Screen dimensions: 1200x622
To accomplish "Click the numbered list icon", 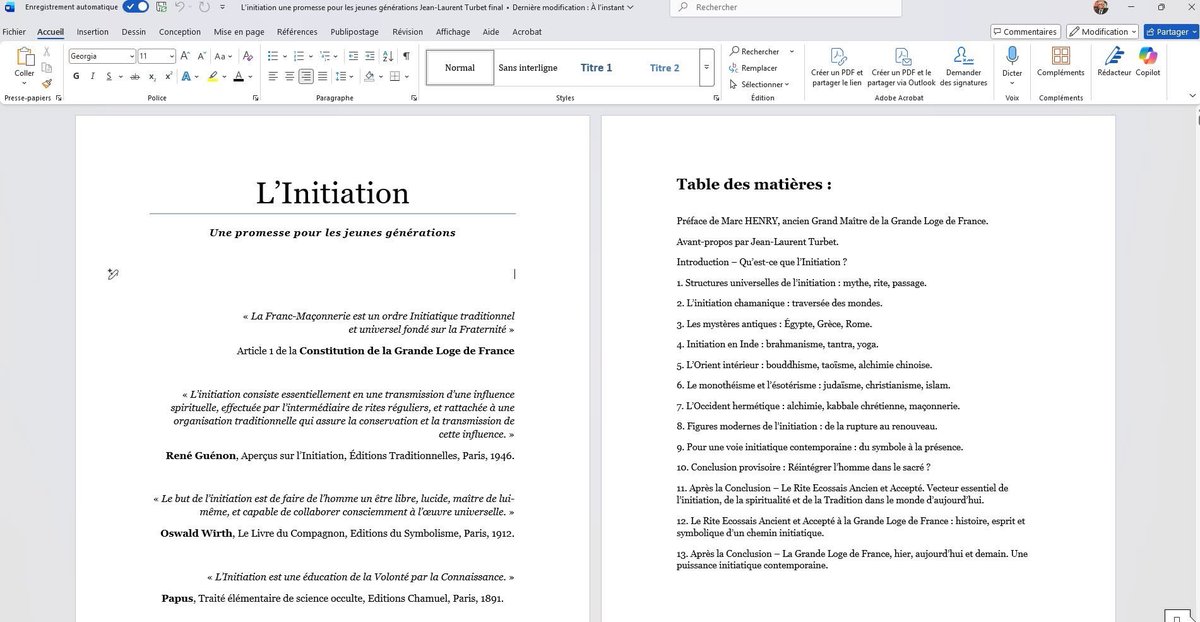I will click(299, 56).
